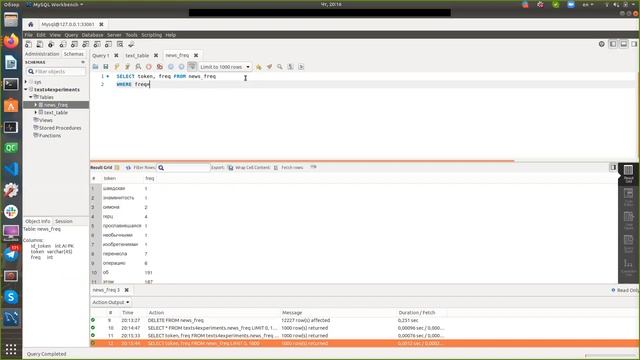640x360 pixels.
Task: Open Query menu
Action: (x=71, y=35)
